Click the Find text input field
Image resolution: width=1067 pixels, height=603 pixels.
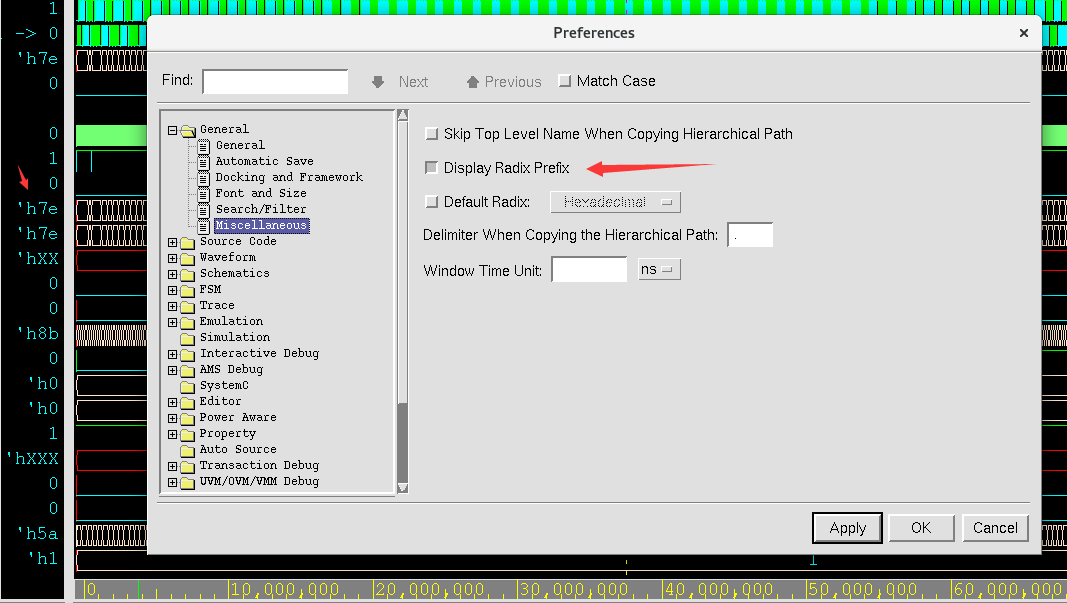[x=275, y=82]
